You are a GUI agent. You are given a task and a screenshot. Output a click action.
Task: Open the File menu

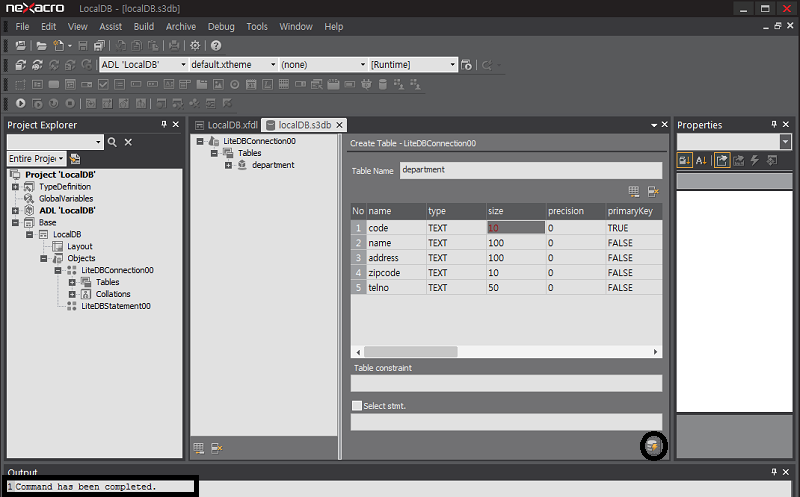pos(22,27)
